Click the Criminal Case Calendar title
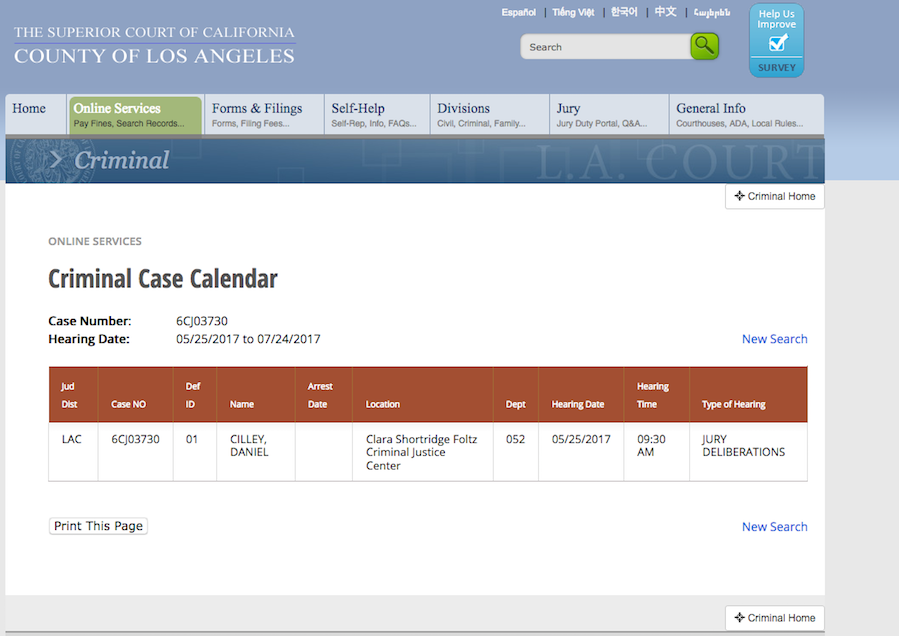This screenshot has height=636, width=899. (163, 279)
